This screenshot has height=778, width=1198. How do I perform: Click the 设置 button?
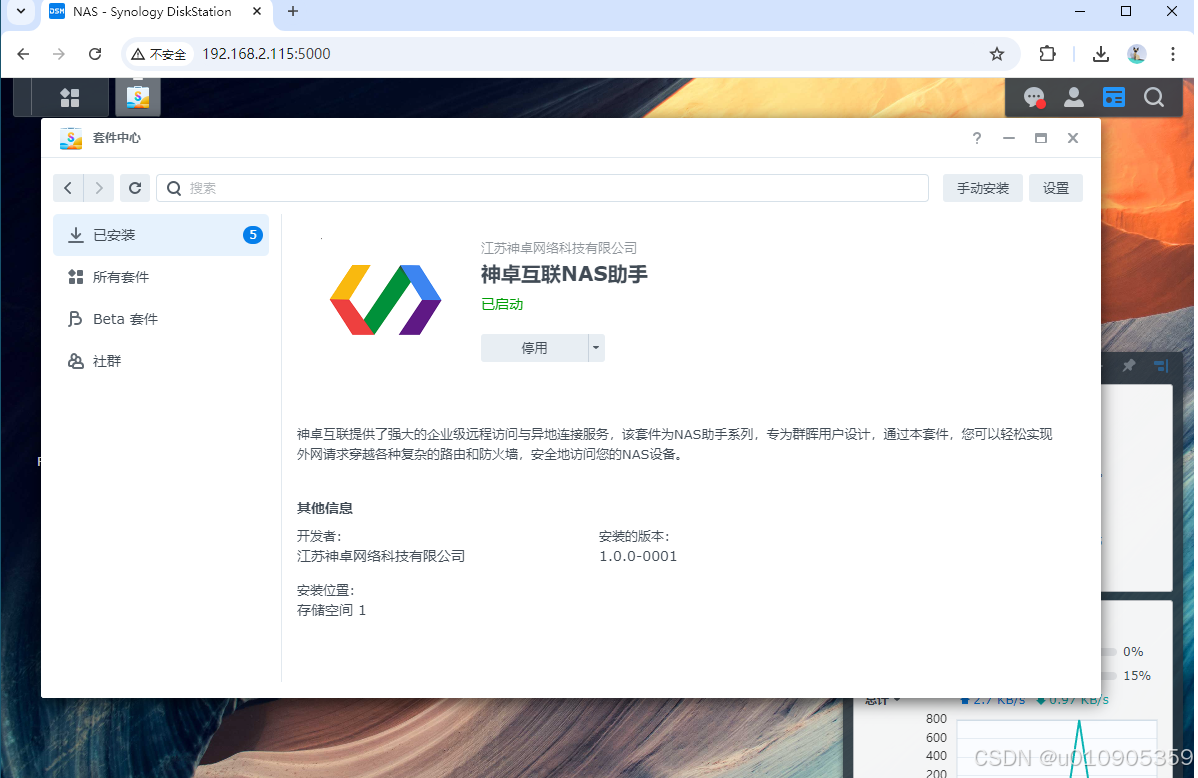(x=1056, y=188)
